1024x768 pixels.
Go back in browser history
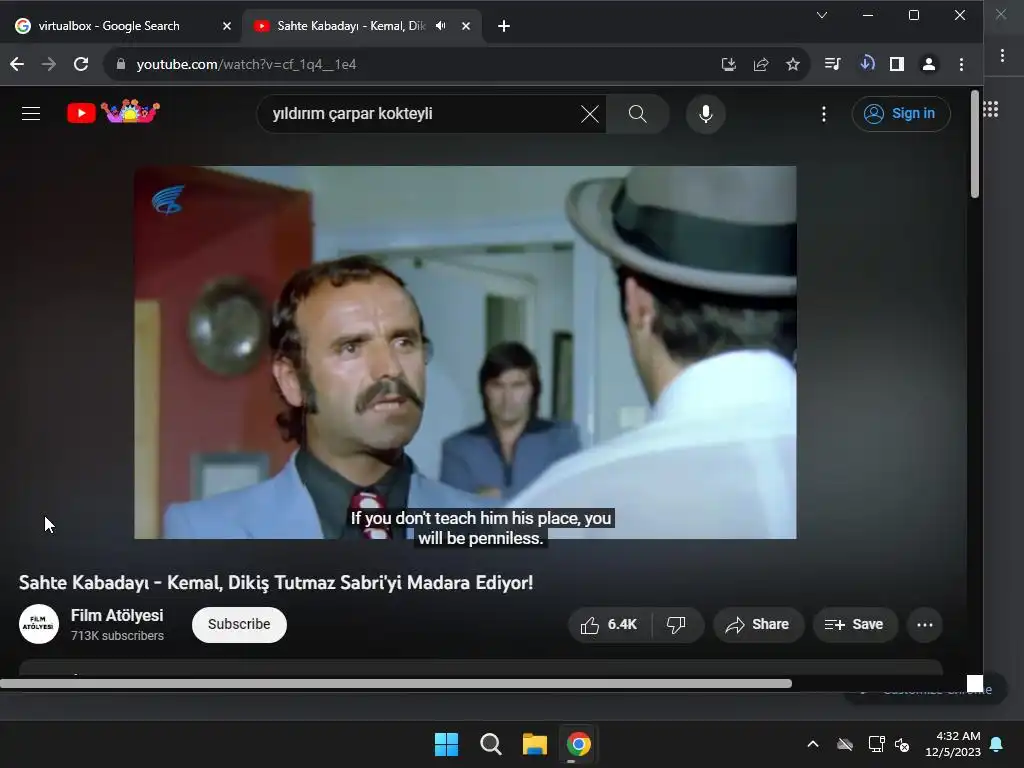17,64
